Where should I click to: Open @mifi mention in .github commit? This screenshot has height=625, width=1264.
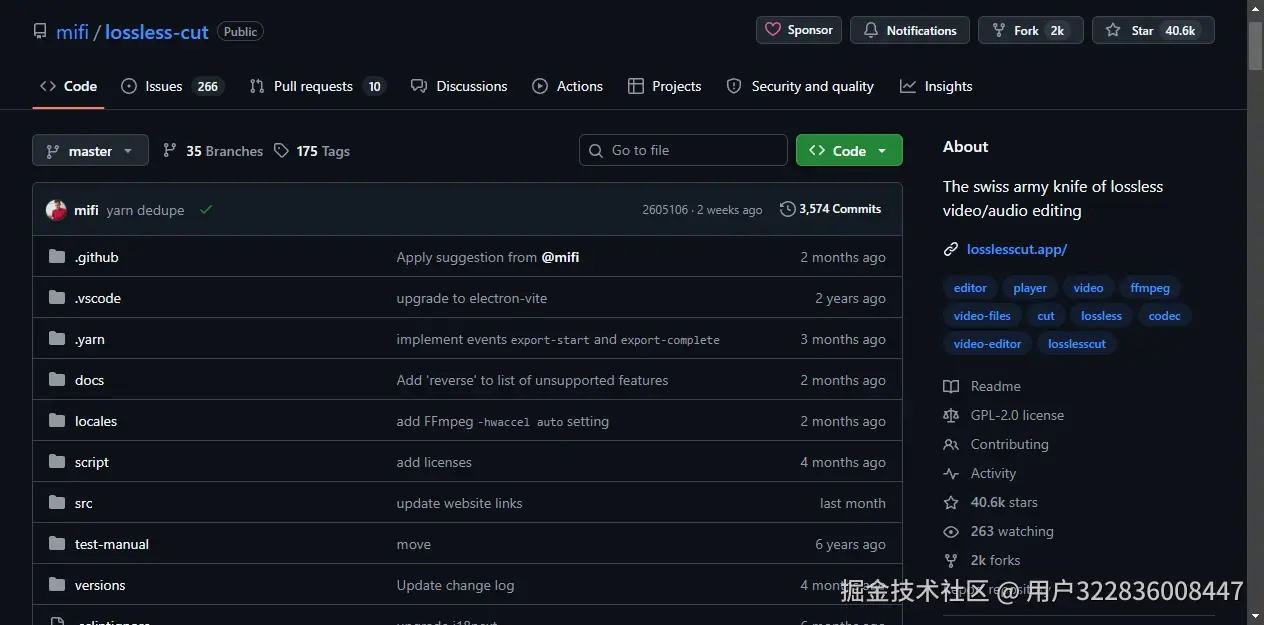[560, 257]
